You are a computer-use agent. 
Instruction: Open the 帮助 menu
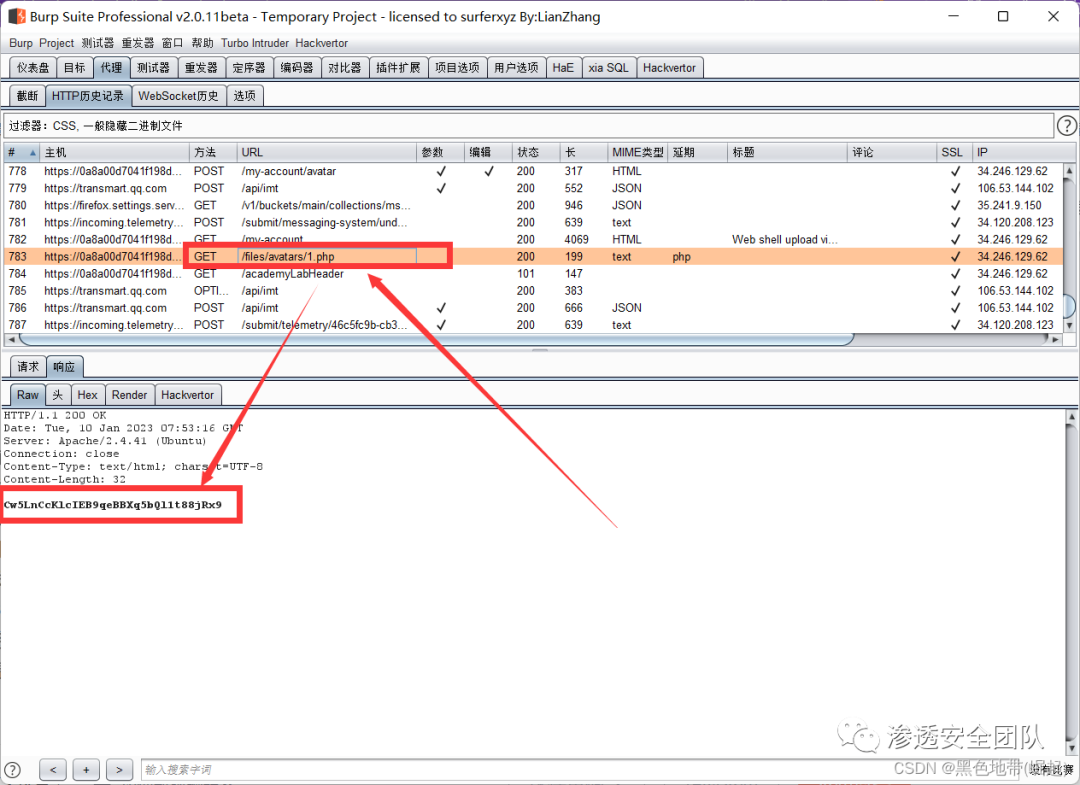[202, 43]
